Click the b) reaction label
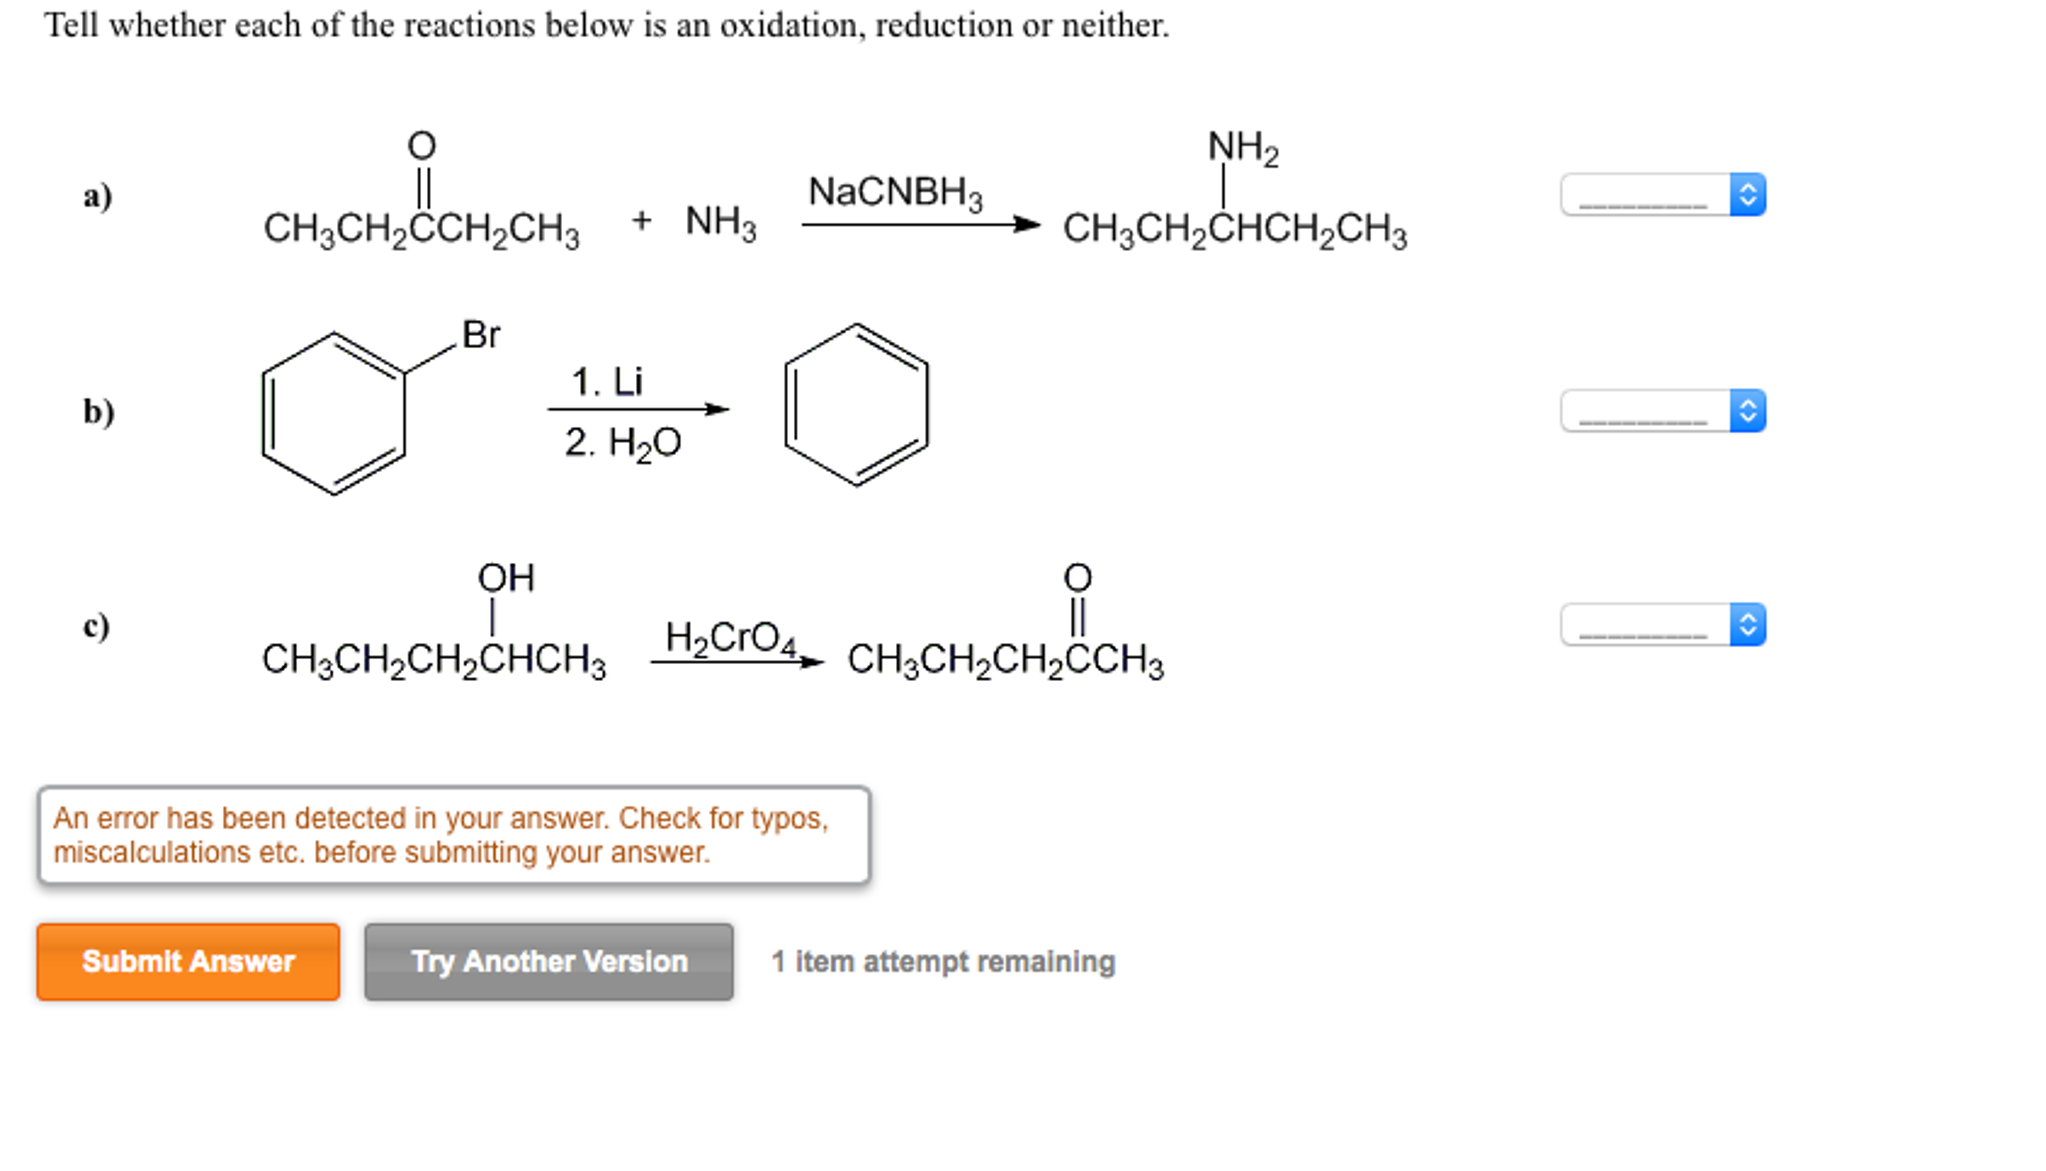The width and height of the screenshot is (2046, 1171). [x=95, y=411]
